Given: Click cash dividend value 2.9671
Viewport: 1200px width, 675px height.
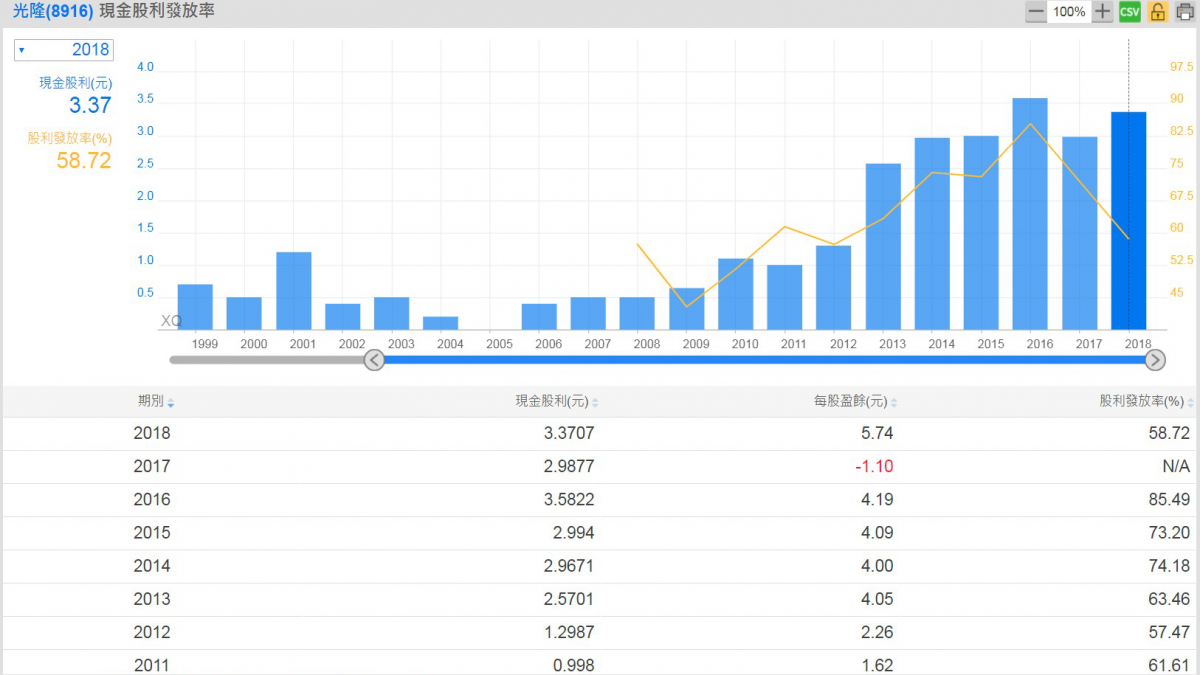Looking at the screenshot, I should 567,565.
